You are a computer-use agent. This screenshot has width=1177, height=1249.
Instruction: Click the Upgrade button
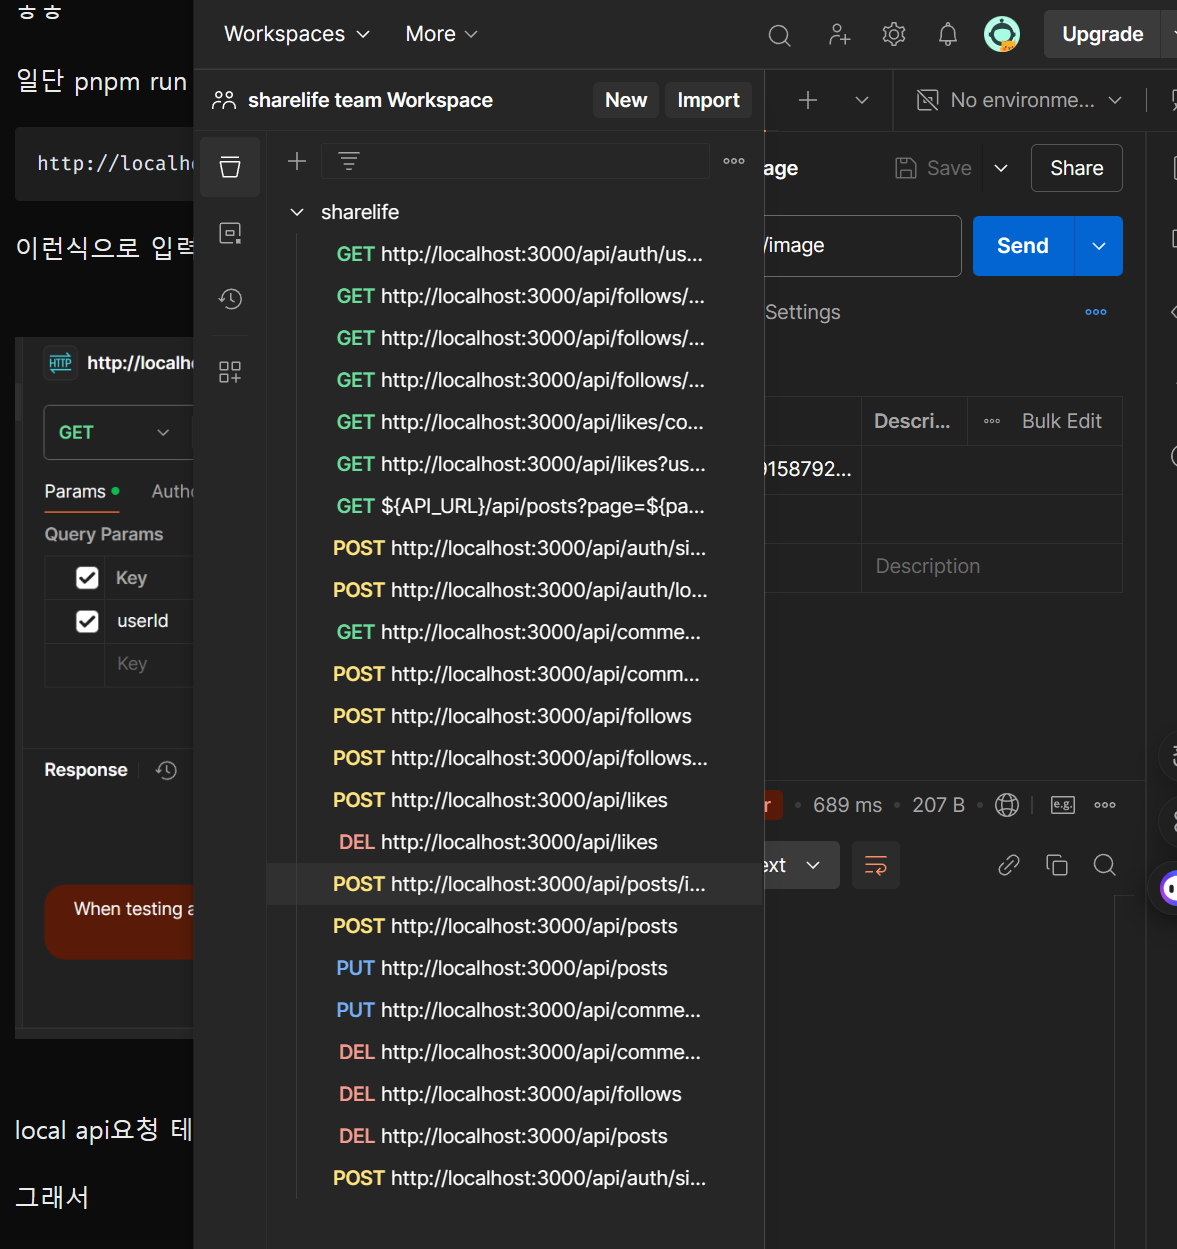click(x=1102, y=34)
